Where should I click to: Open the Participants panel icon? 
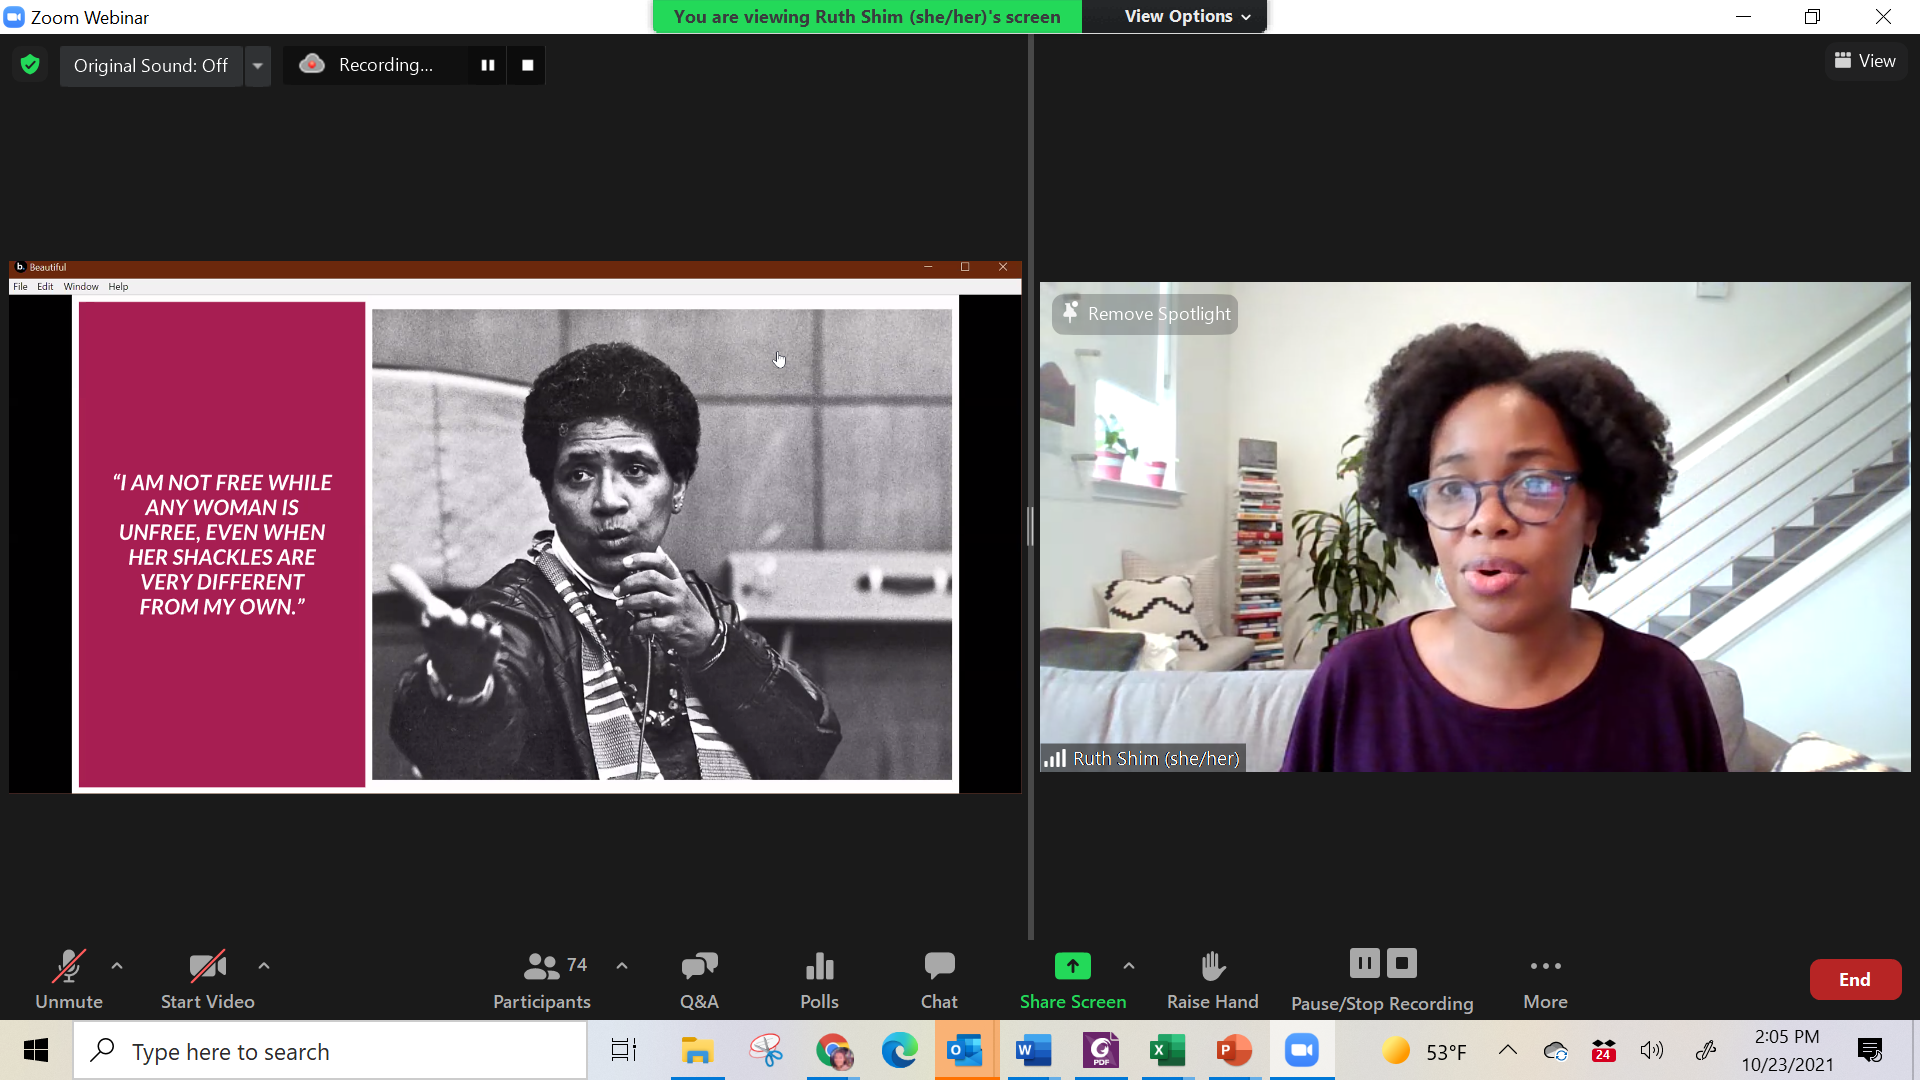click(x=541, y=967)
